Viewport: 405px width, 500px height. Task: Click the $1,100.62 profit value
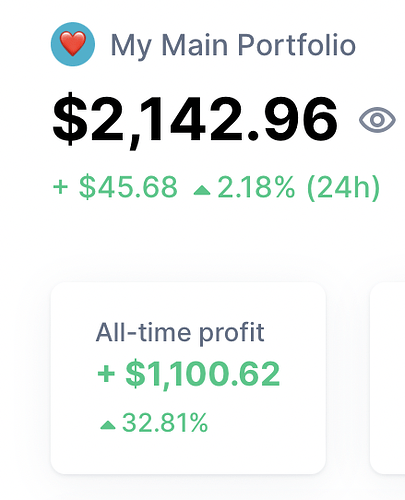(203, 374)
